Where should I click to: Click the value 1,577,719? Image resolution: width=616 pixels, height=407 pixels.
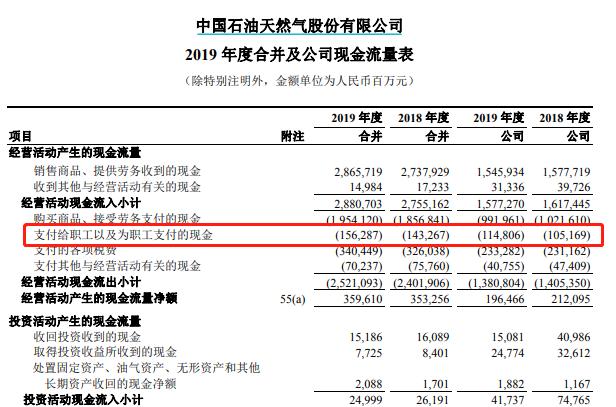pos(566,172)
